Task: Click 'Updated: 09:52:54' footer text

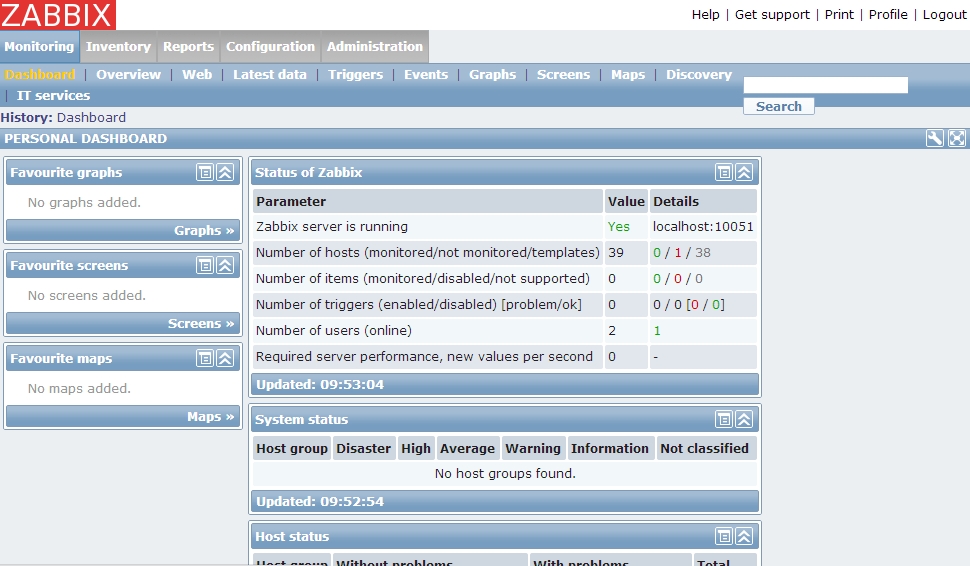Action: coord(320,501)
